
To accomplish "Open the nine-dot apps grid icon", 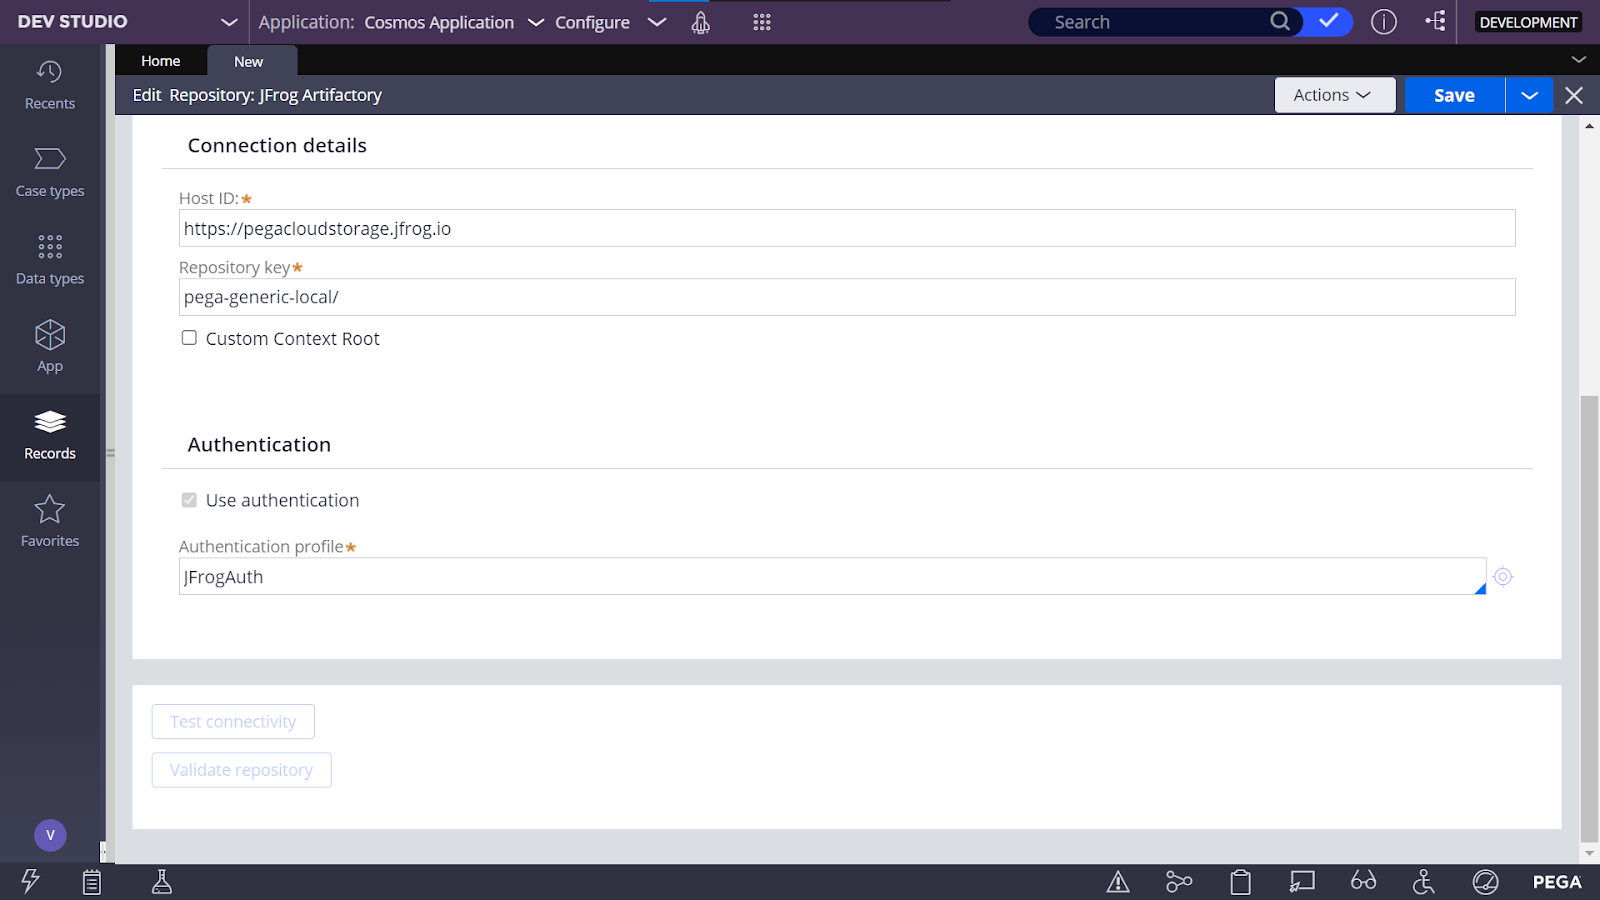I will [762, 22].
